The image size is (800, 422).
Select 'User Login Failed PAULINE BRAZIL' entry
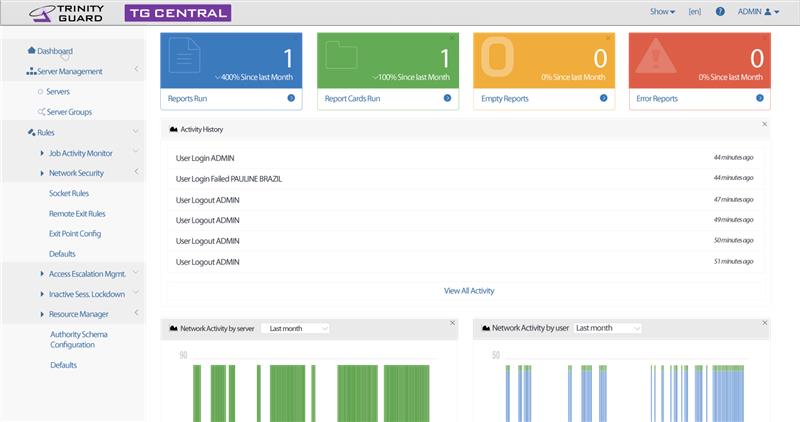(464, 179)
